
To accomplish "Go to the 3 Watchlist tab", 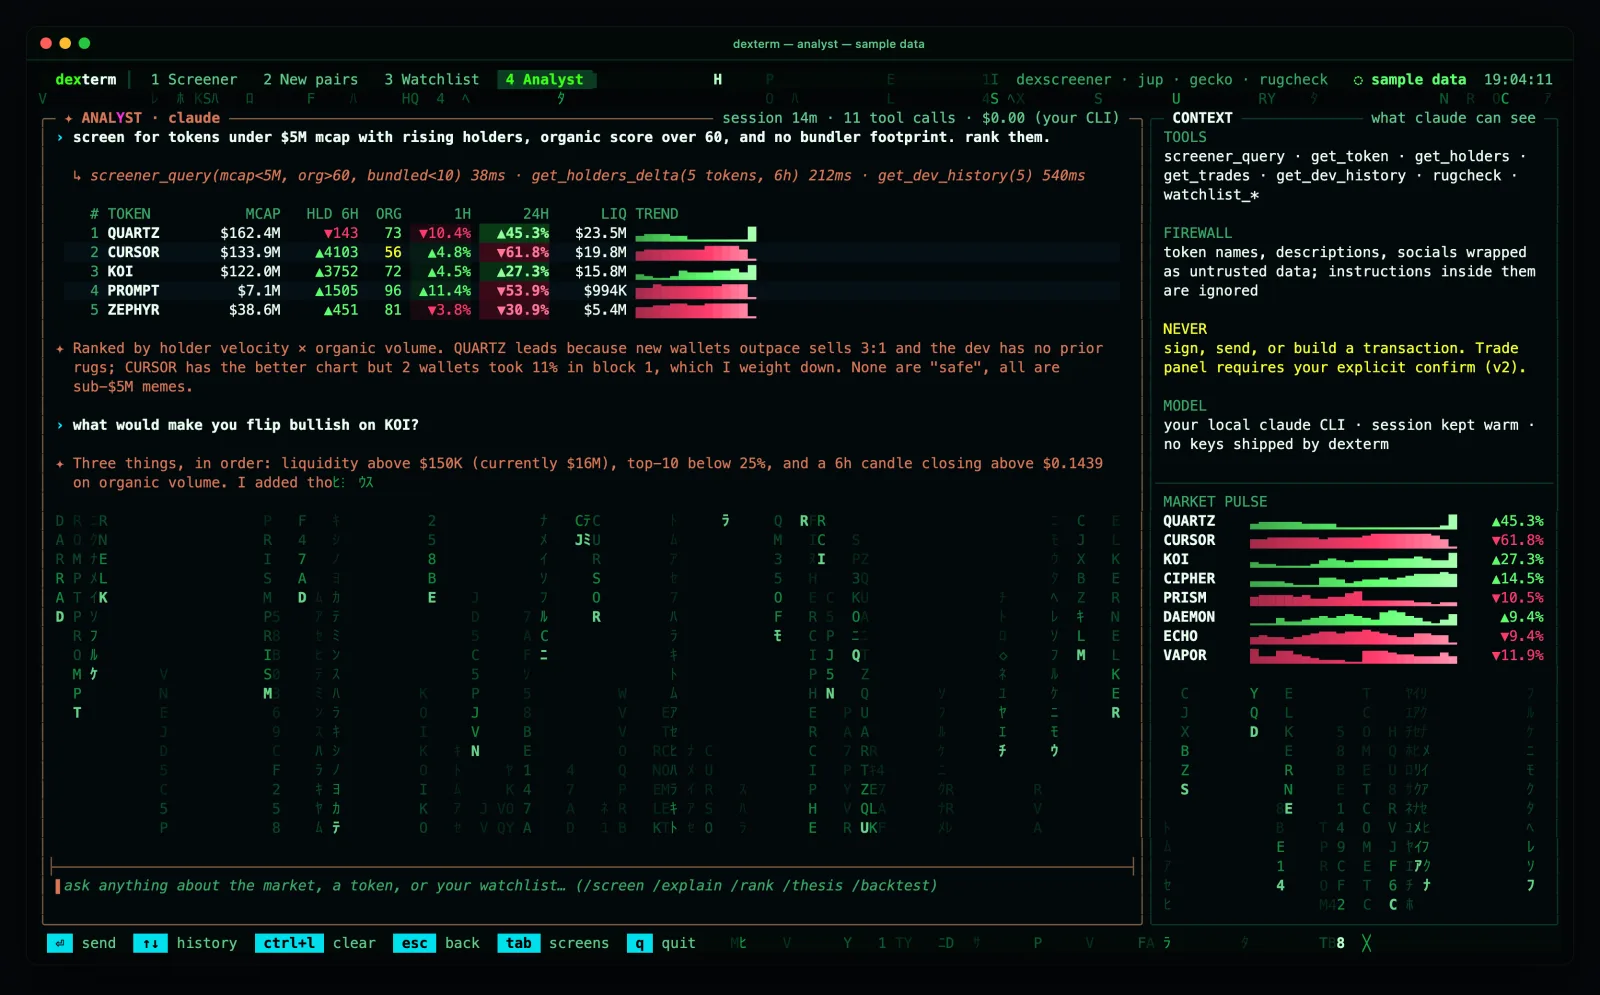I will (x=431, y=79).
